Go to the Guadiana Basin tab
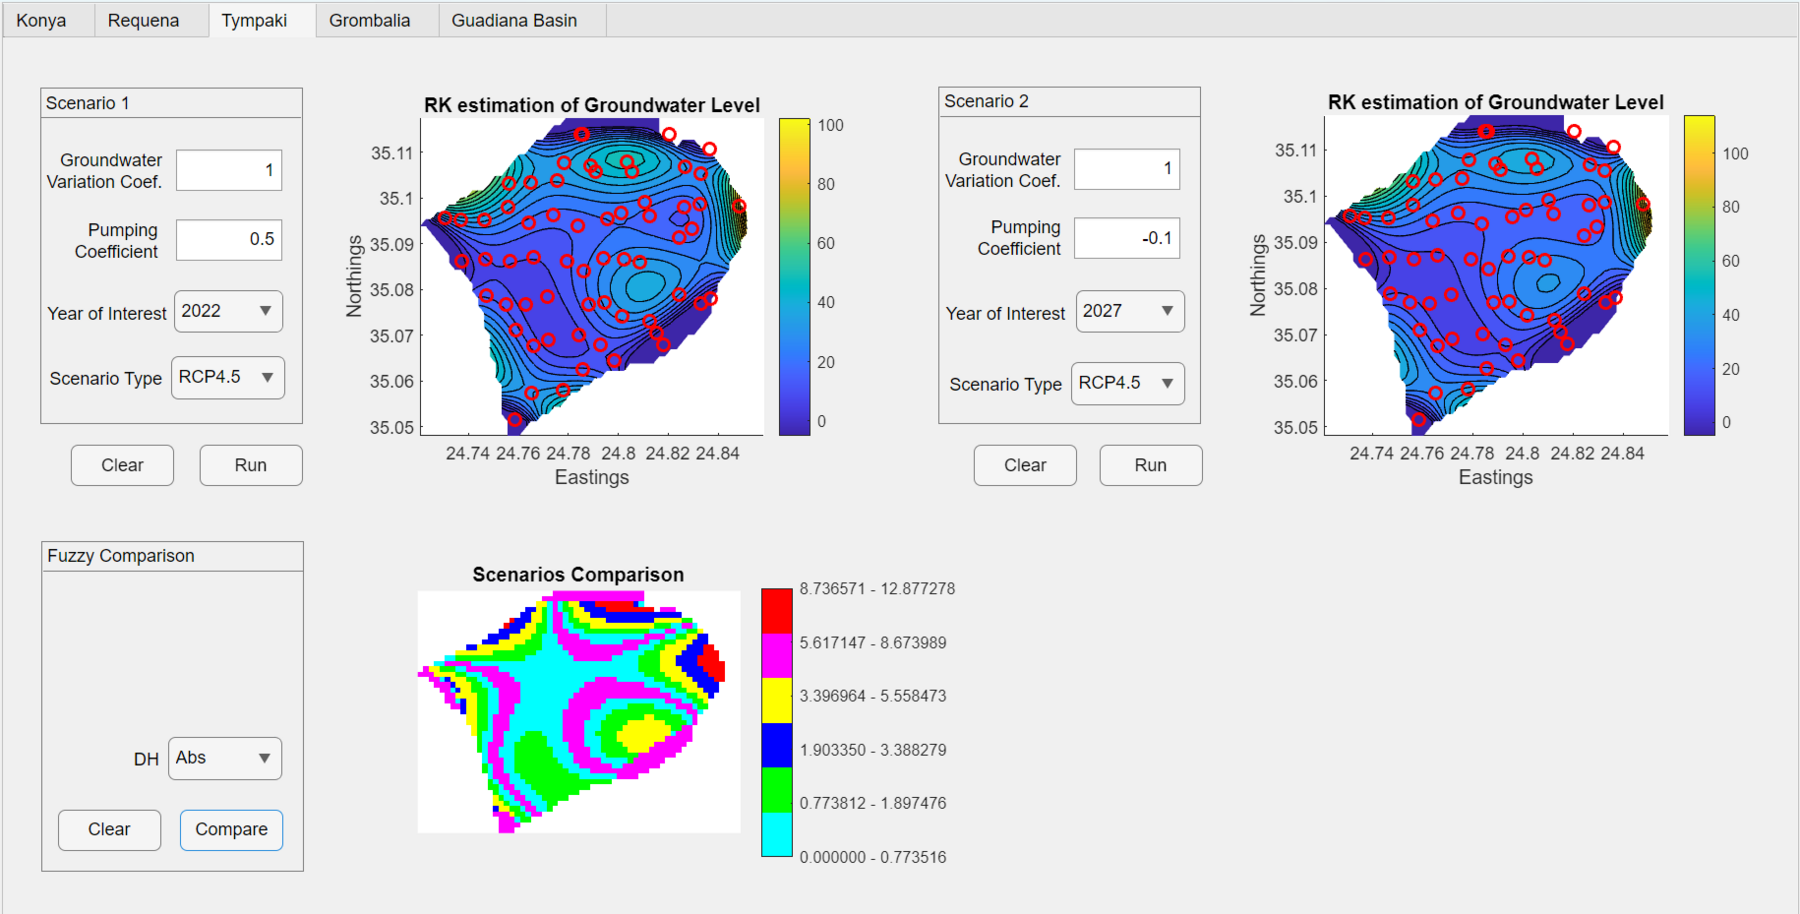The image size is (1800, 914). click(514, 21)
